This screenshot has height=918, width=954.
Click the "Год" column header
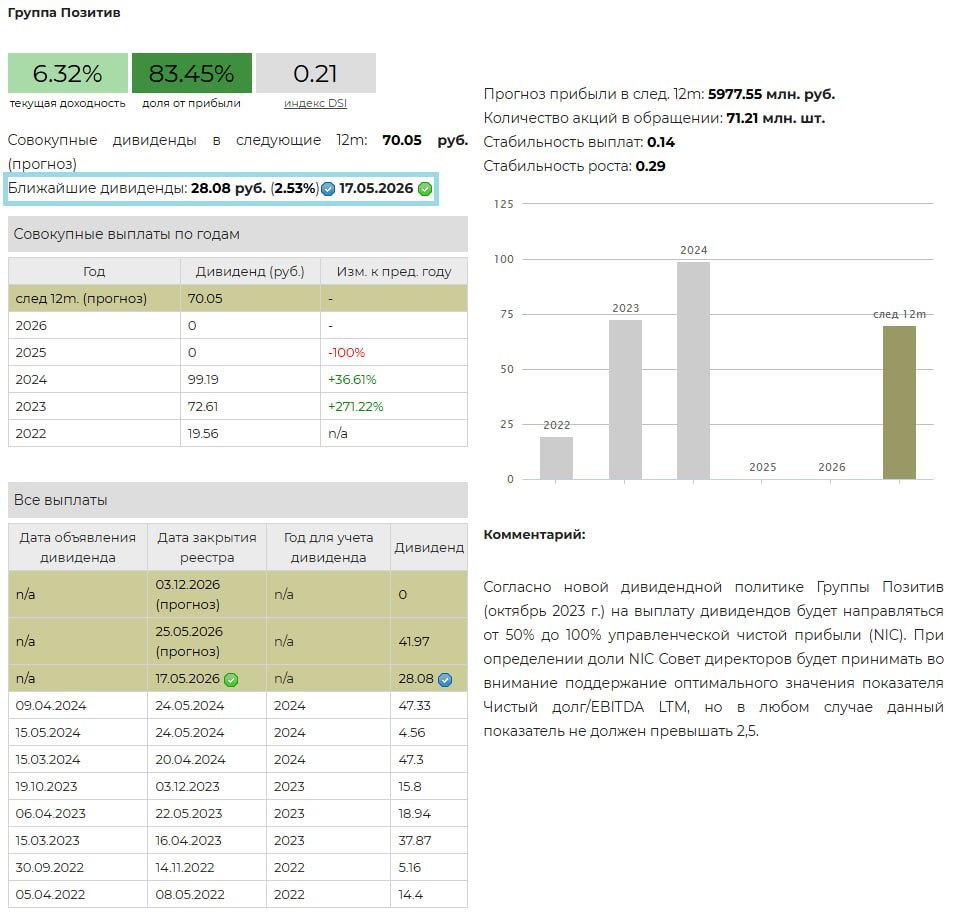[x=94, y=271]
